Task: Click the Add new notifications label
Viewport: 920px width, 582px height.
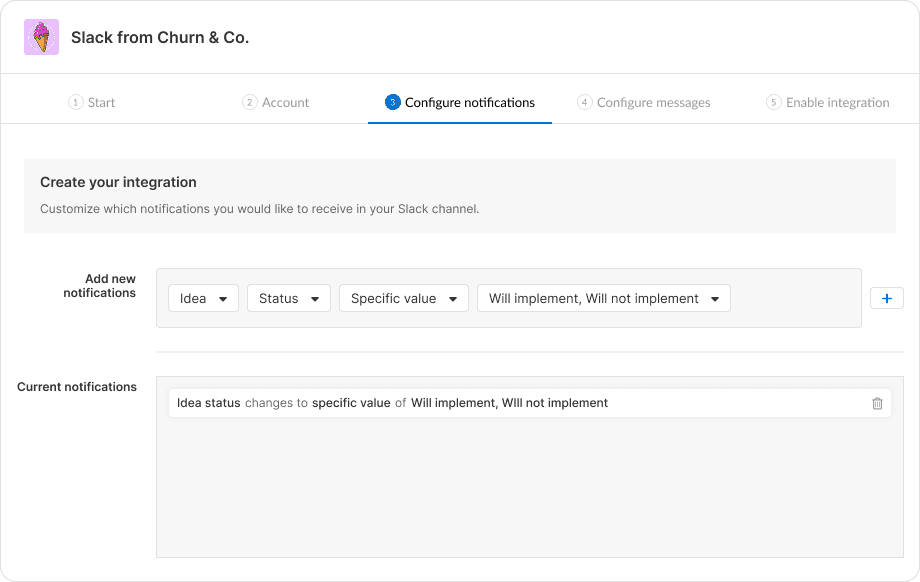Action: pos(100,286)
